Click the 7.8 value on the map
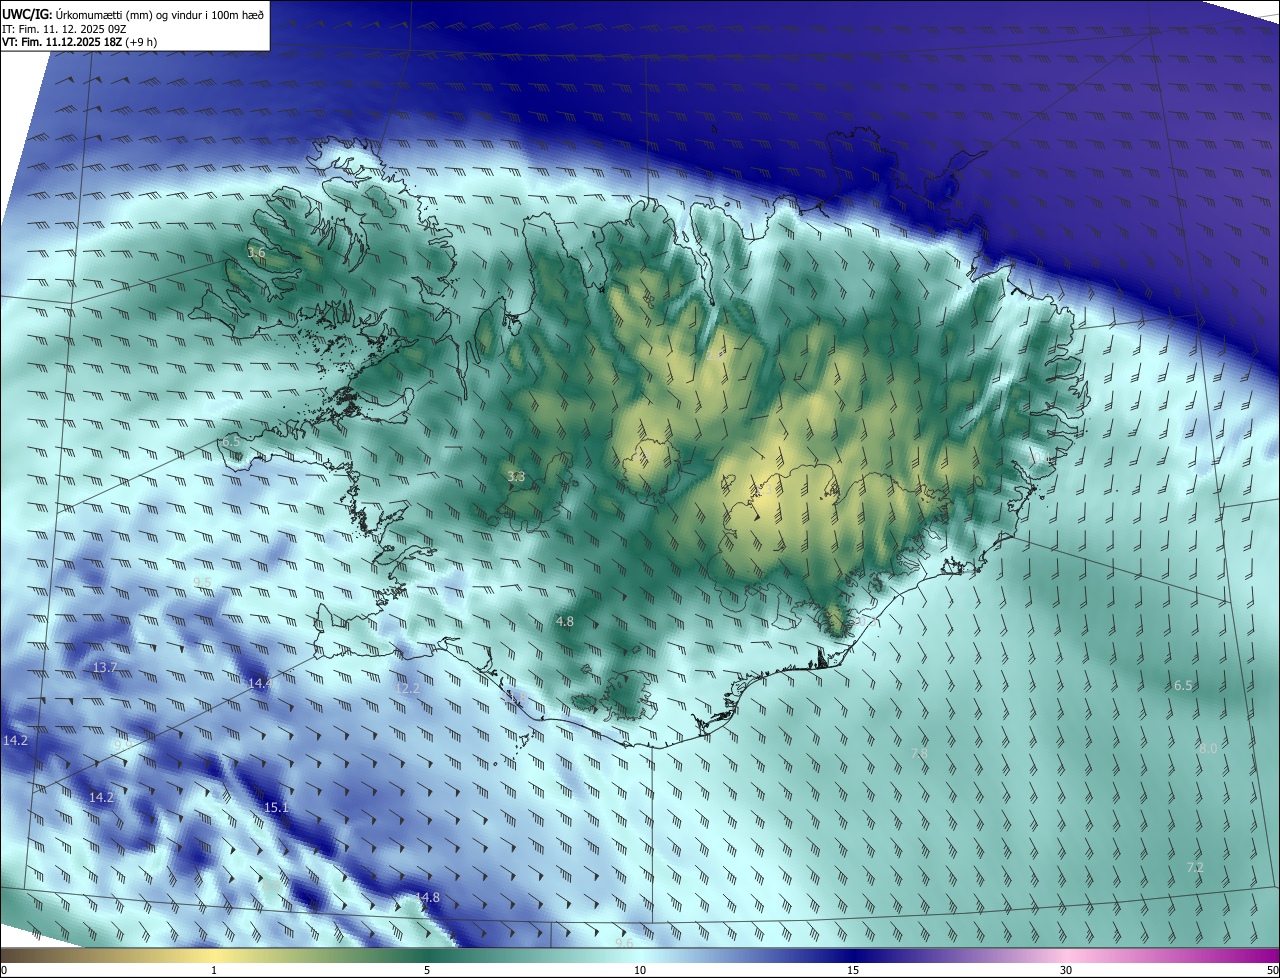Screen dimensions: 1280x978 920,753
